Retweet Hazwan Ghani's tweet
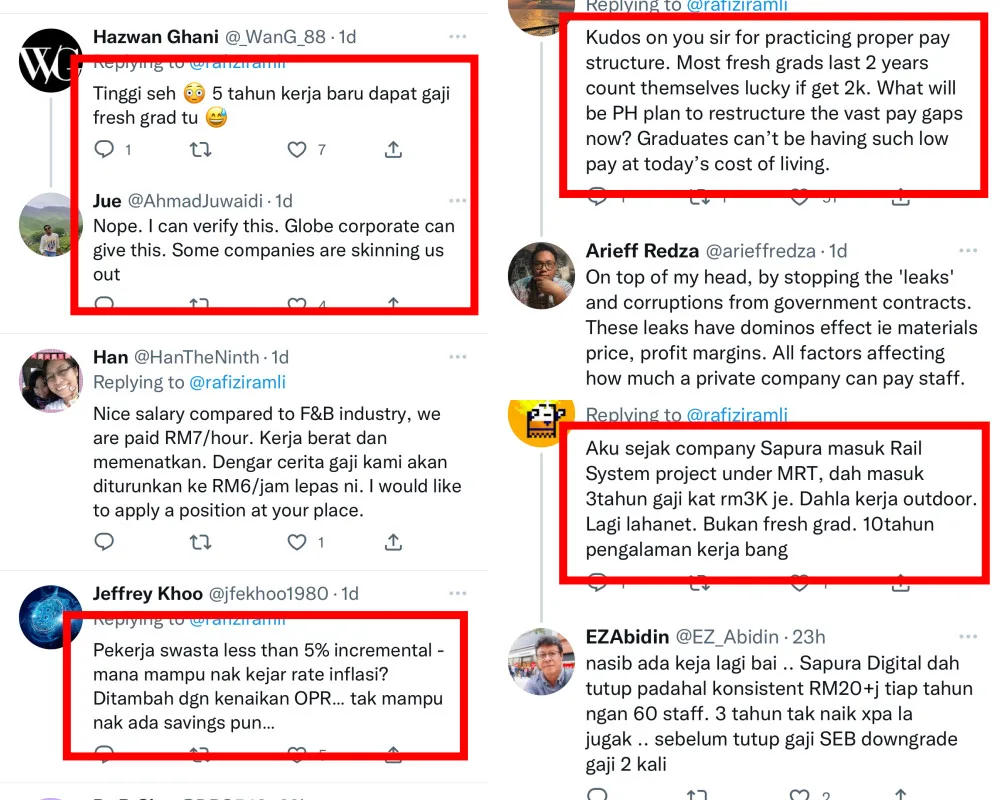 [200, 150]
